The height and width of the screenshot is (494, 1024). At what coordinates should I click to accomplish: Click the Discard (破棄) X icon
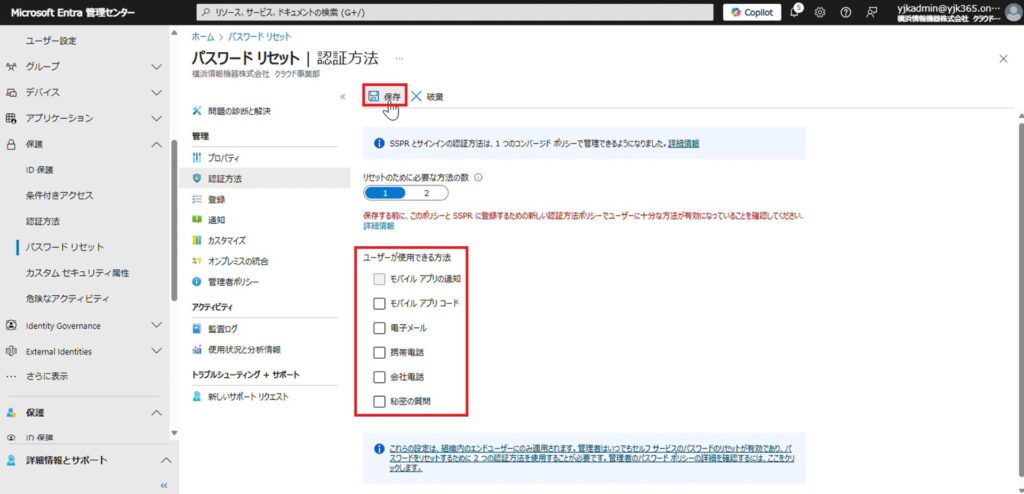pyautogui.click(x=417, y=96)
